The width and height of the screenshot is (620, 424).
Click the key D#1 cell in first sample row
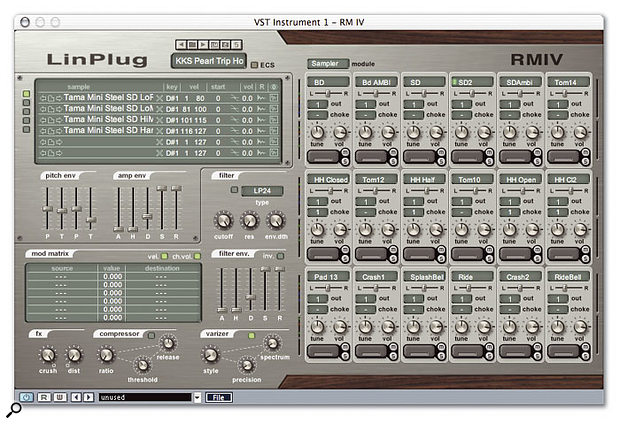pos(172,98)
